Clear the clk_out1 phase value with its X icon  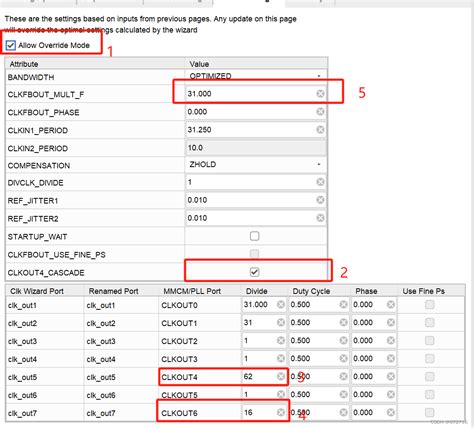click(391, 304)
